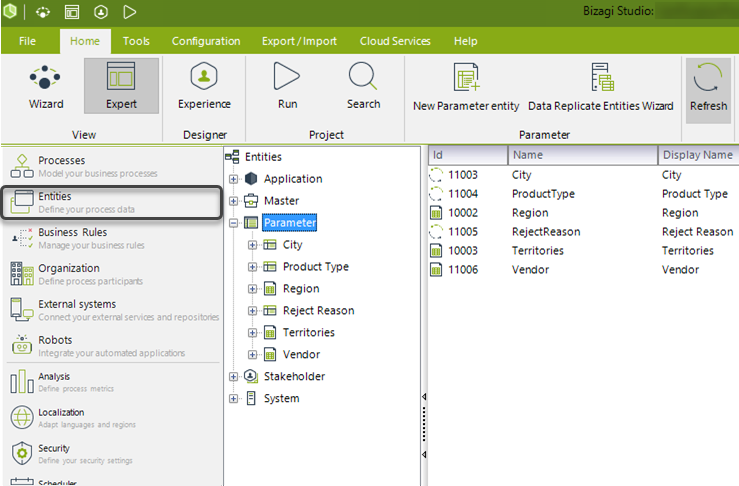This screenshot has width=739, height=486.
Task: Click the Run quick-access play icon in title bar
Action: (130, 12)
